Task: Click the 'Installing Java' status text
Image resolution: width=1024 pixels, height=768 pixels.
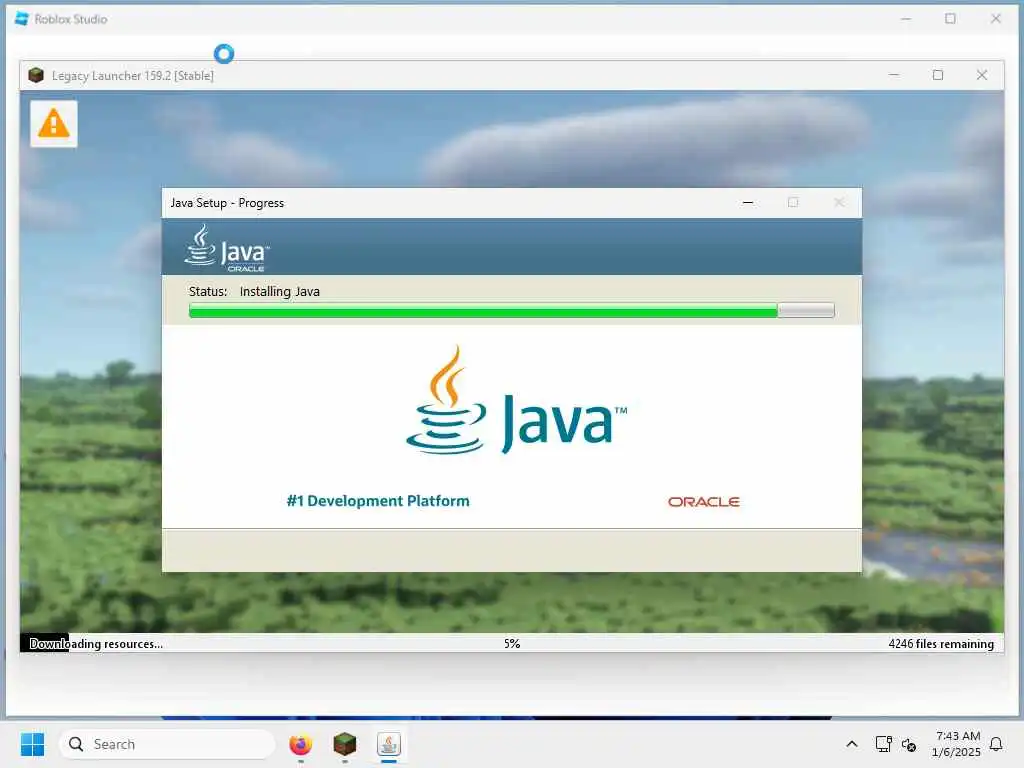Action: (280, 292)
